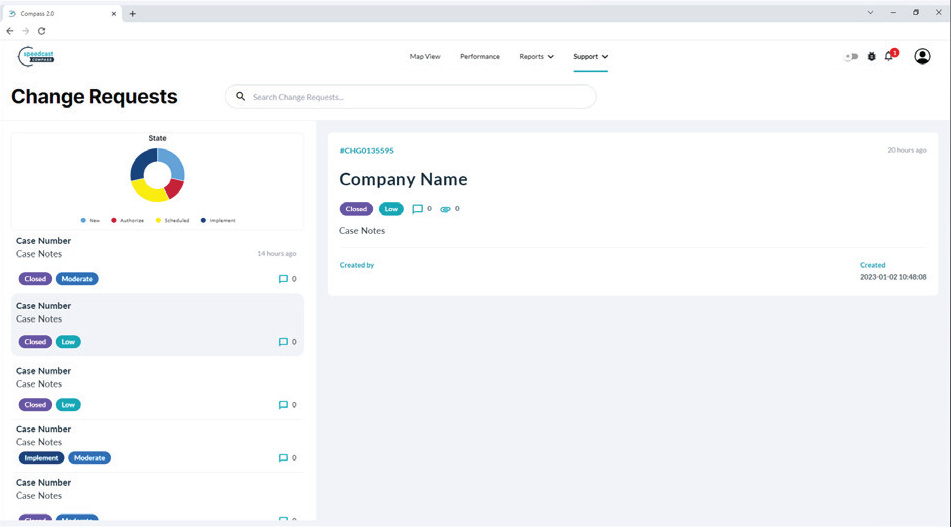Open the bug report icon

click(872, 56)
